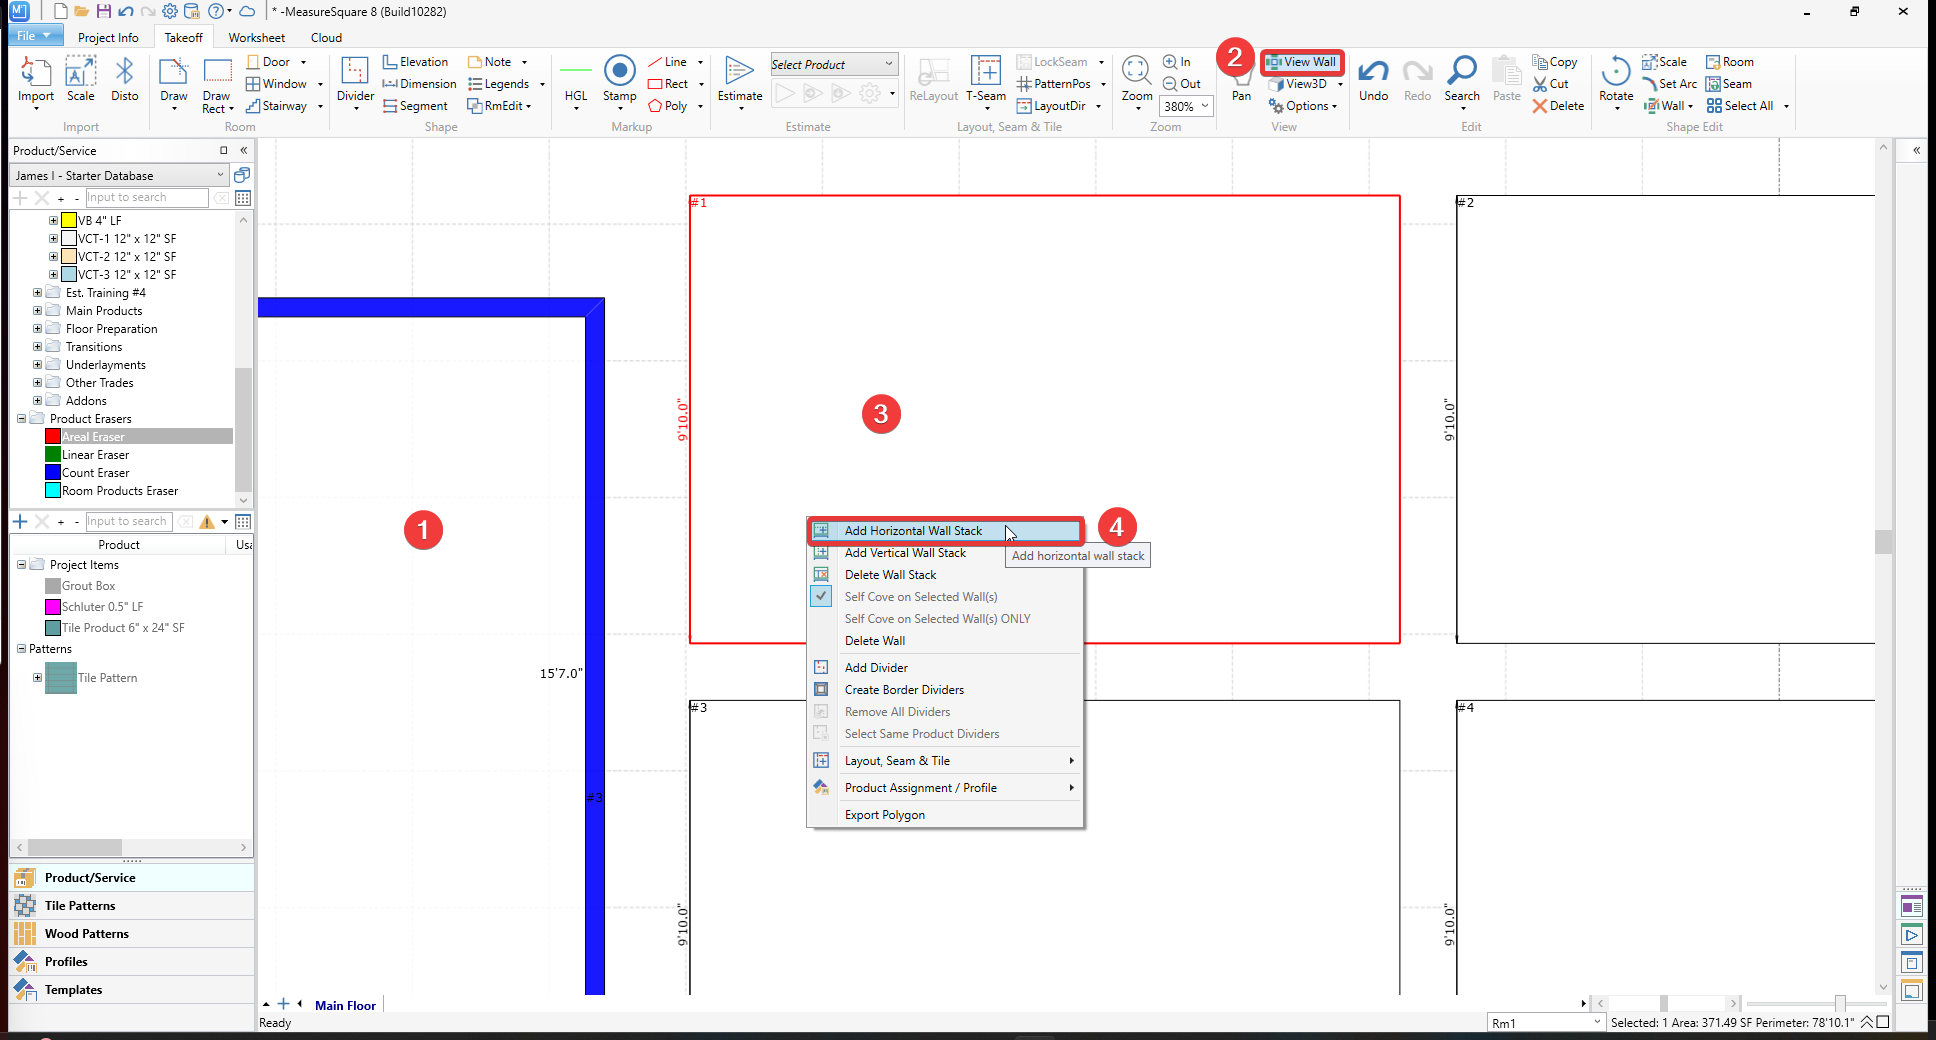Choose Add Vertical Wall Stack
This screenshot has width=1936, height=1040.
[x=905, y=553]
